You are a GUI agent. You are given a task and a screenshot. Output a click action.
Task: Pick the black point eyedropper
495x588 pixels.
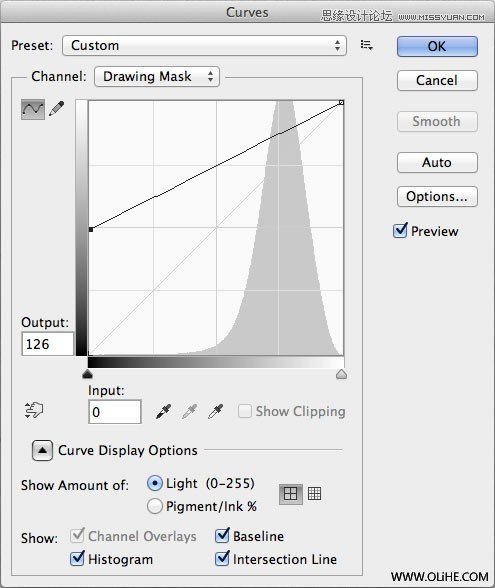pyautogui.click(x=164, y=411)
